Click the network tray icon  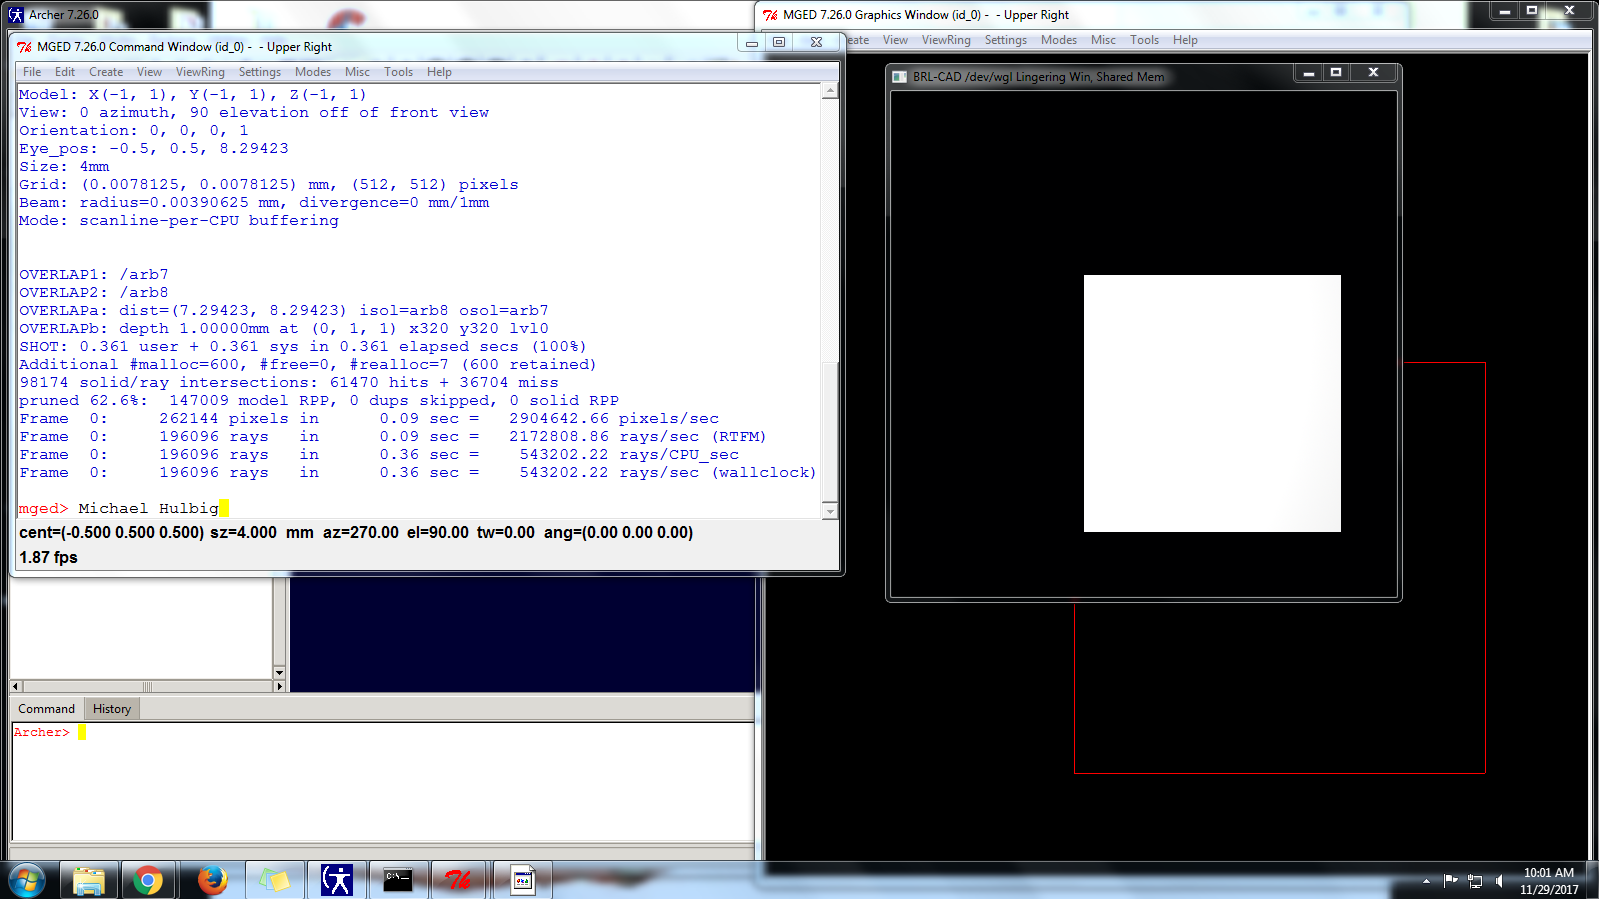pos(1475,881)
